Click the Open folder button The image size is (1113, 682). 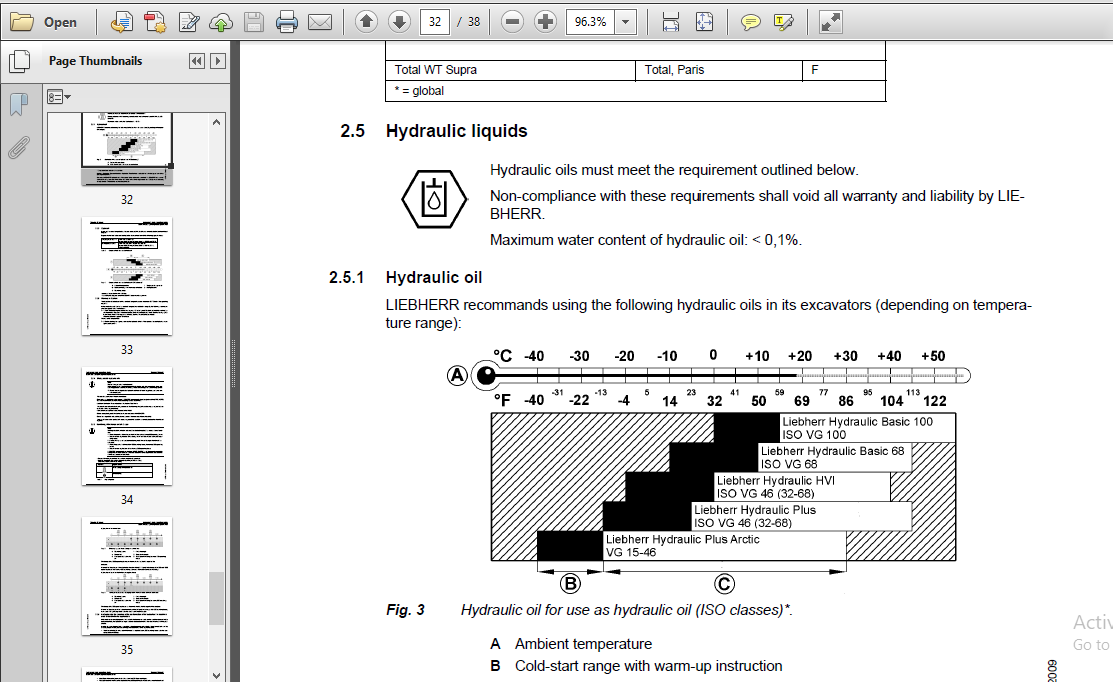(43, 22)
